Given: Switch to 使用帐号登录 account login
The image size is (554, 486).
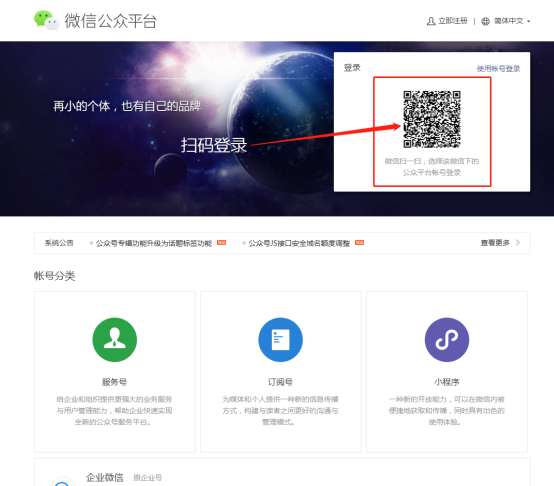Looking at the screenshot, I should pyautogui.click(x=498, y=69).
